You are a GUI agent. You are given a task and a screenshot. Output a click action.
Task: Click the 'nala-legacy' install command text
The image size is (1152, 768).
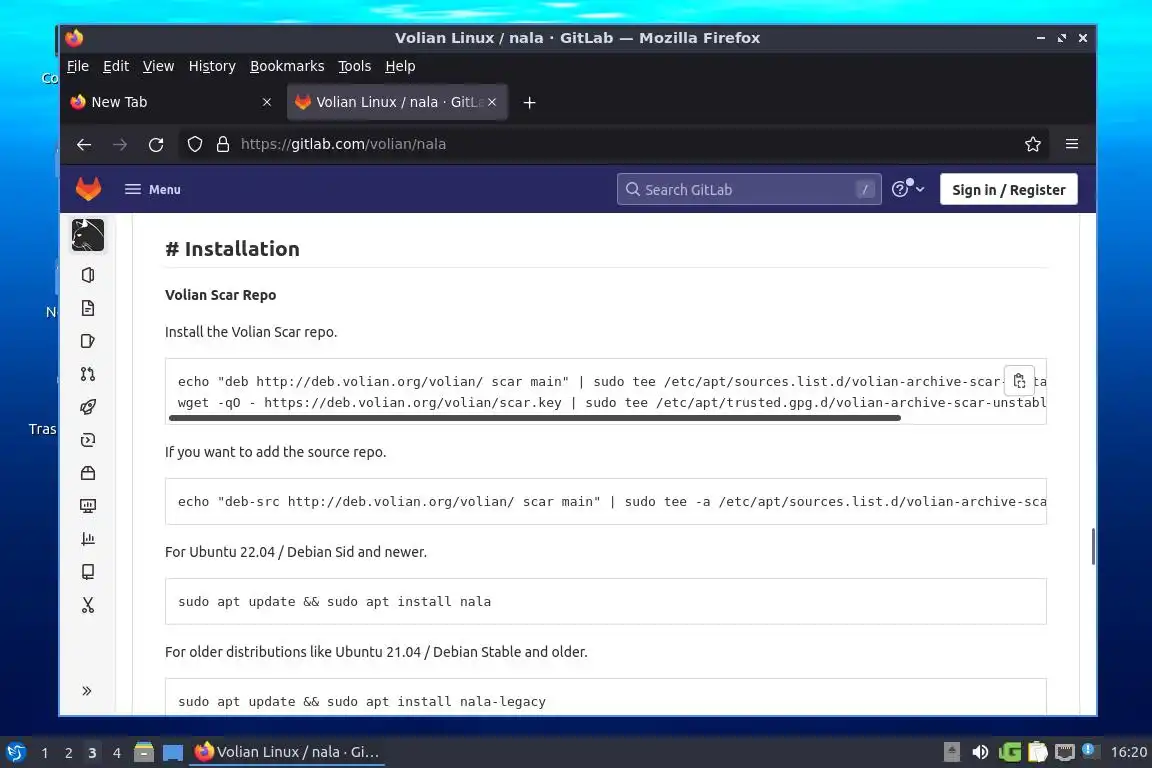(x=361, y=701)
